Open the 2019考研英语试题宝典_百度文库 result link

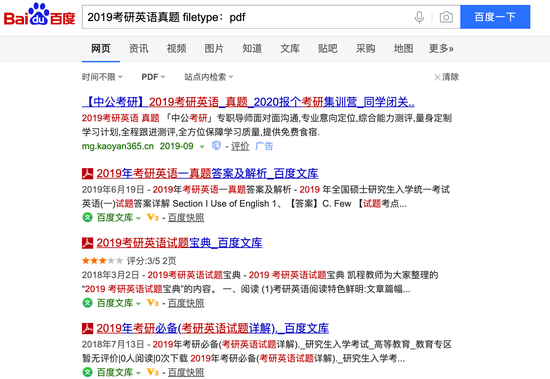click(x=179, y=243)
